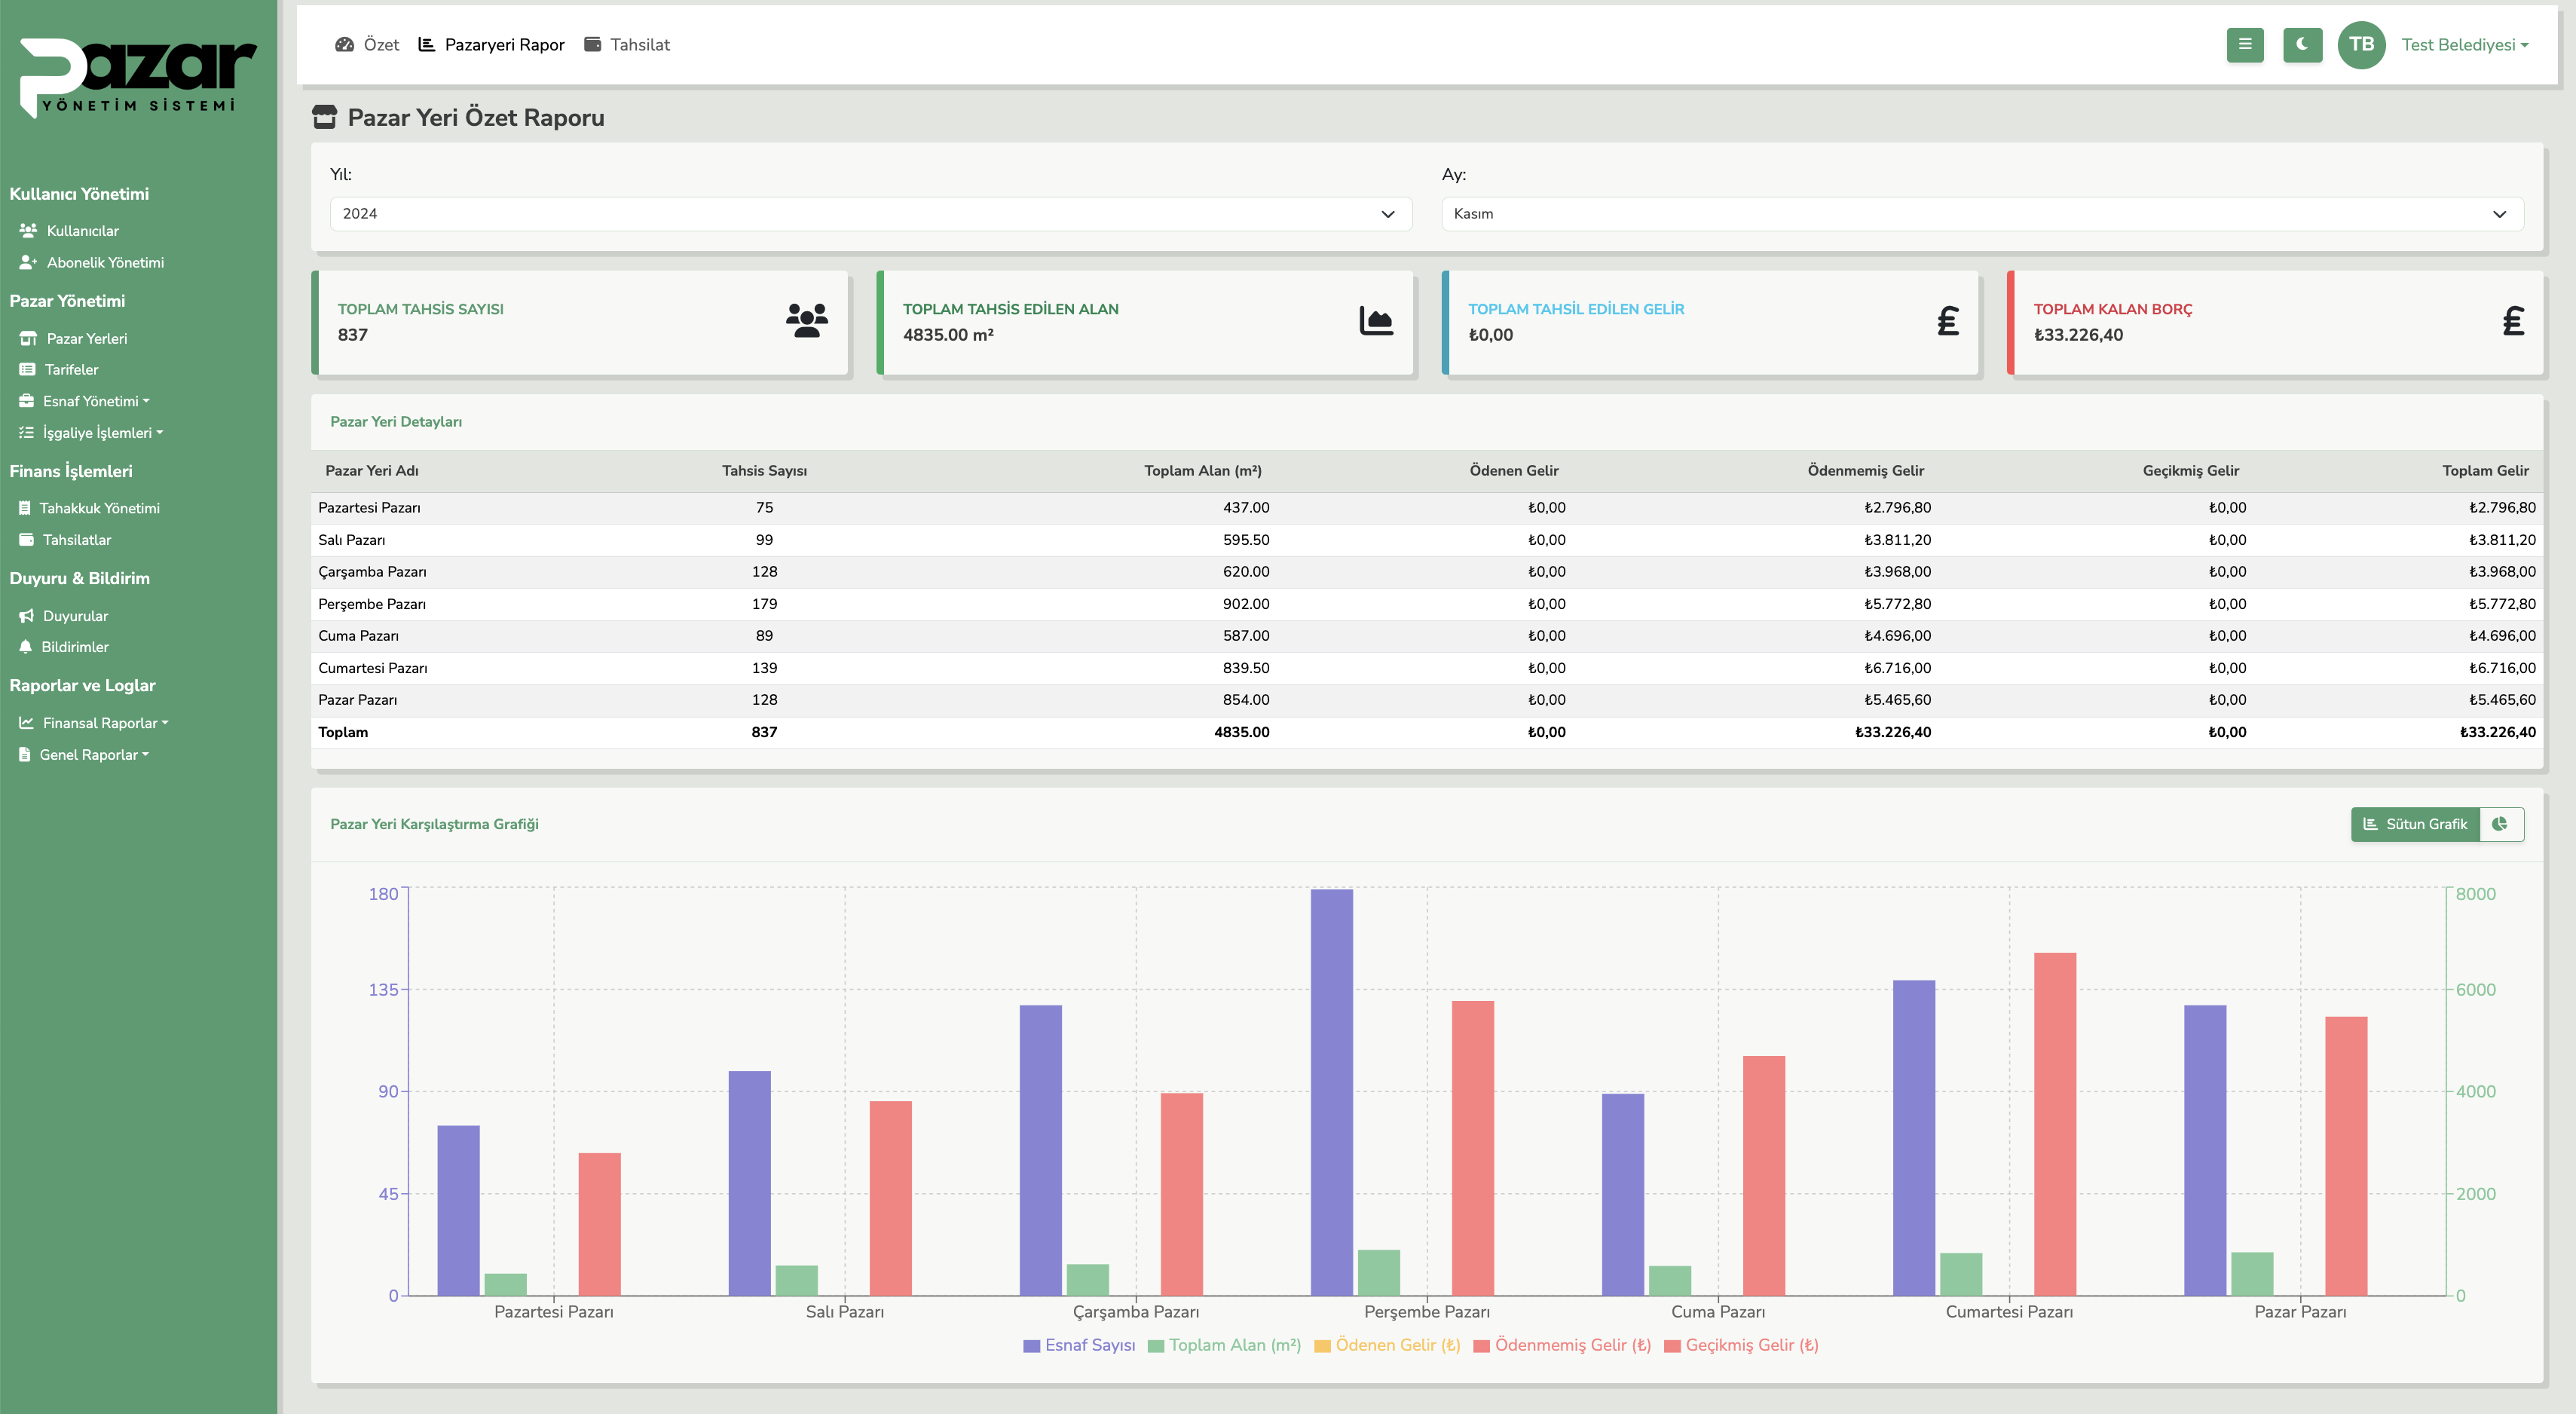
Task: Toggle dark mode with the moon button
Action: pyautogui.click(x=2302, y=45)
